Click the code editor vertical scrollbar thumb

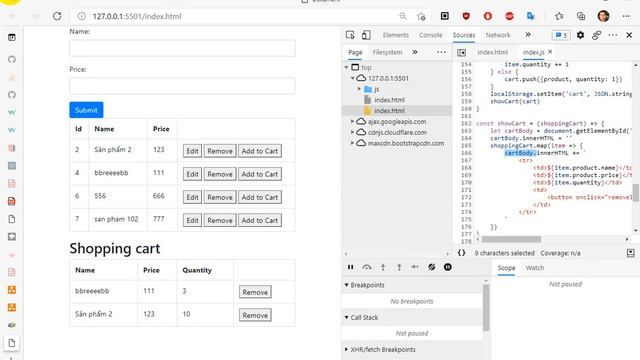tap(636, 193)
